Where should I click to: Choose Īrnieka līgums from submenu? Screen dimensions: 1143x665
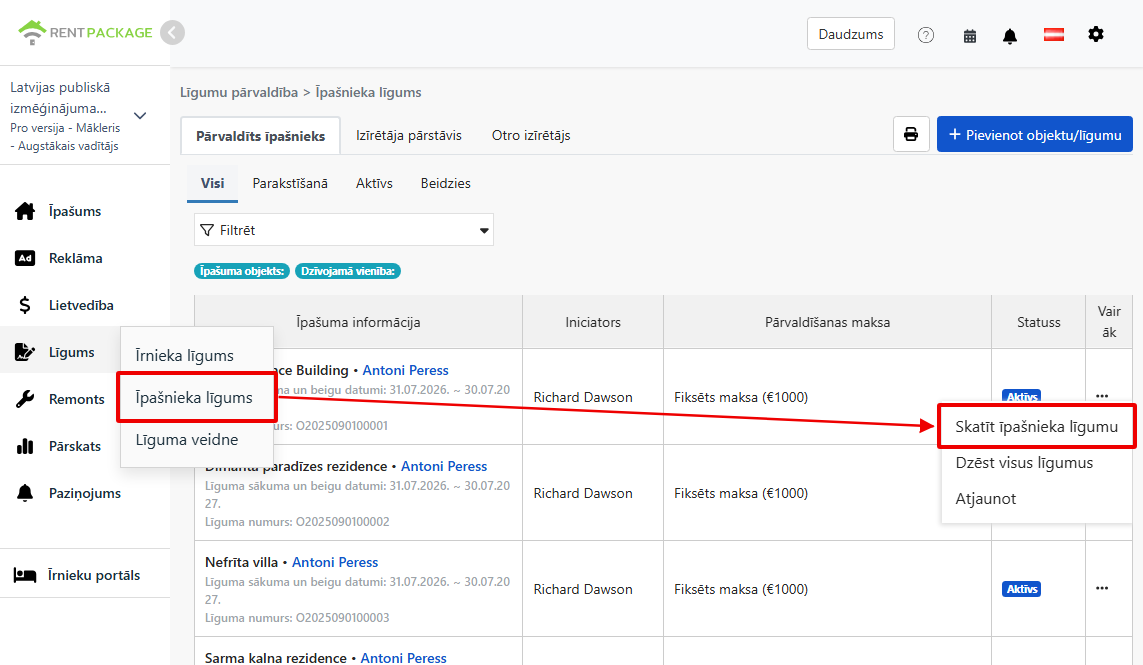(184, 356)
